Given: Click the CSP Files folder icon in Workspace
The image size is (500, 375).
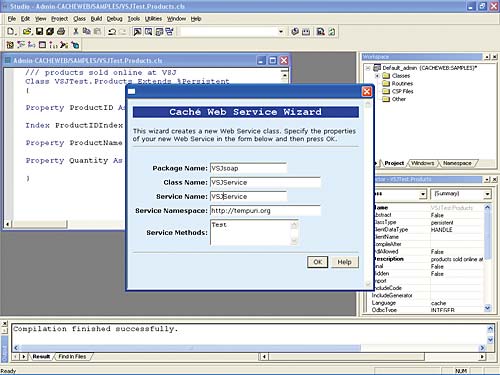Looking at the screenshot, I should coord(386,91).
